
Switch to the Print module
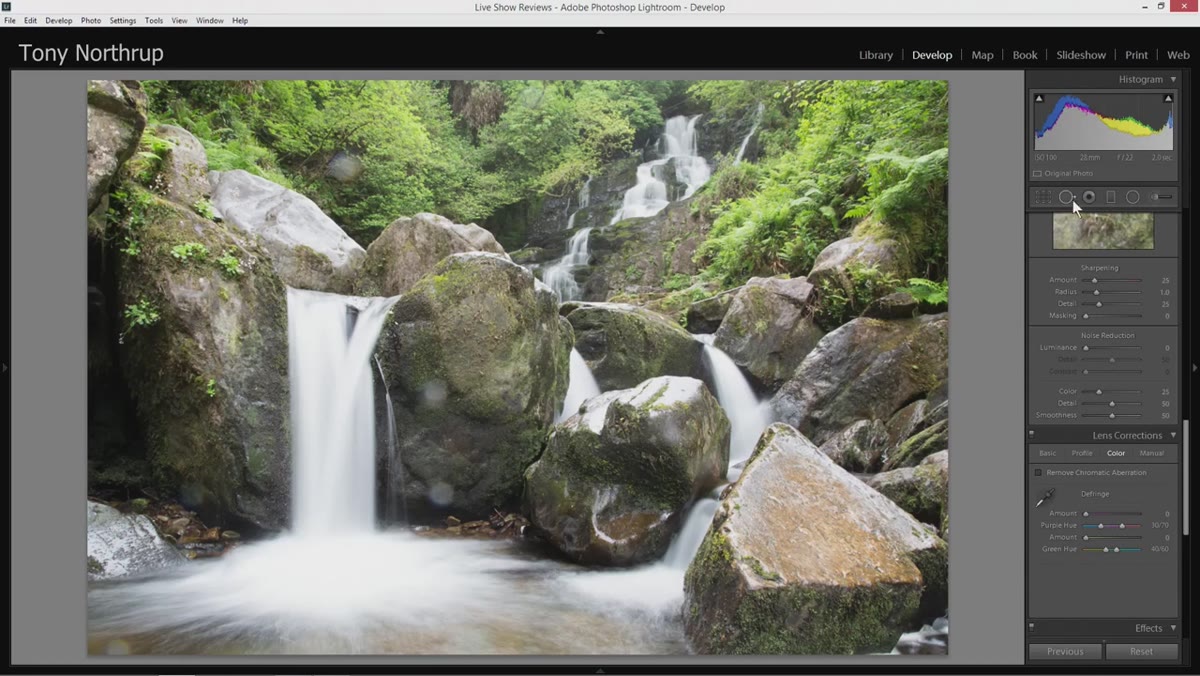pyautogui.click(x=1137, y=55)
